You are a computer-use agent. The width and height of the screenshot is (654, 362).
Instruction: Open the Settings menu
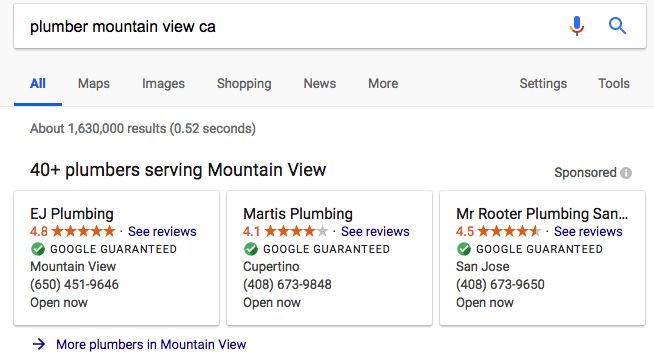click(543, 83)
